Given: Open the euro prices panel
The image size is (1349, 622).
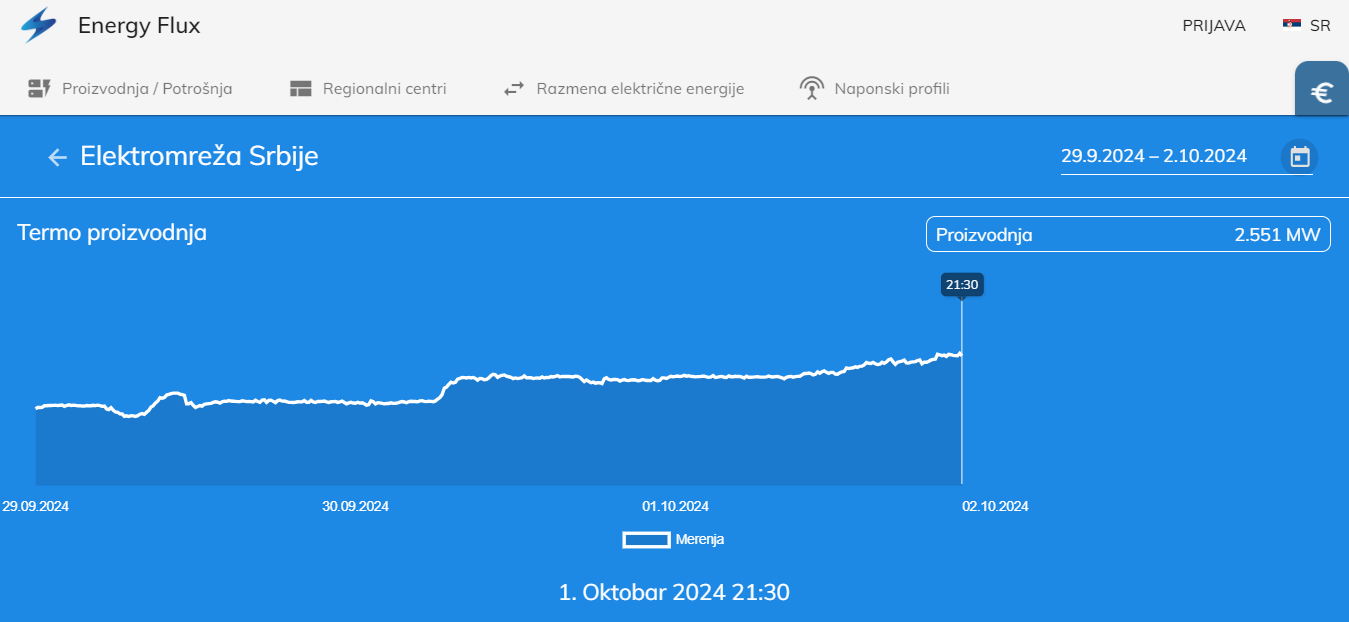Looking at the screenshot, I should coord(1322,93).
